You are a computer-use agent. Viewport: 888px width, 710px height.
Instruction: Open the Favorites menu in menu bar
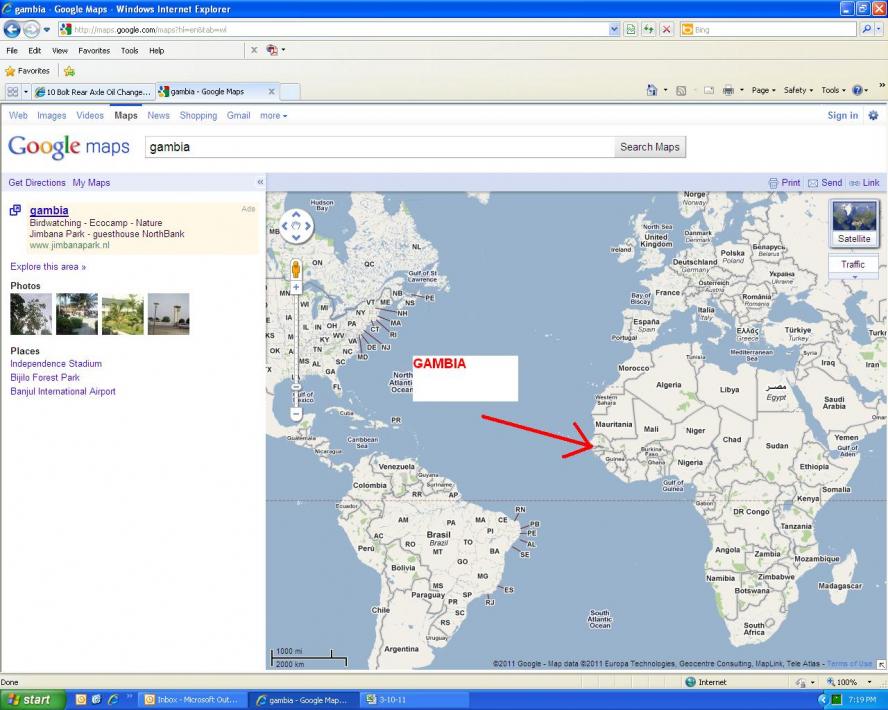(94, 50)
